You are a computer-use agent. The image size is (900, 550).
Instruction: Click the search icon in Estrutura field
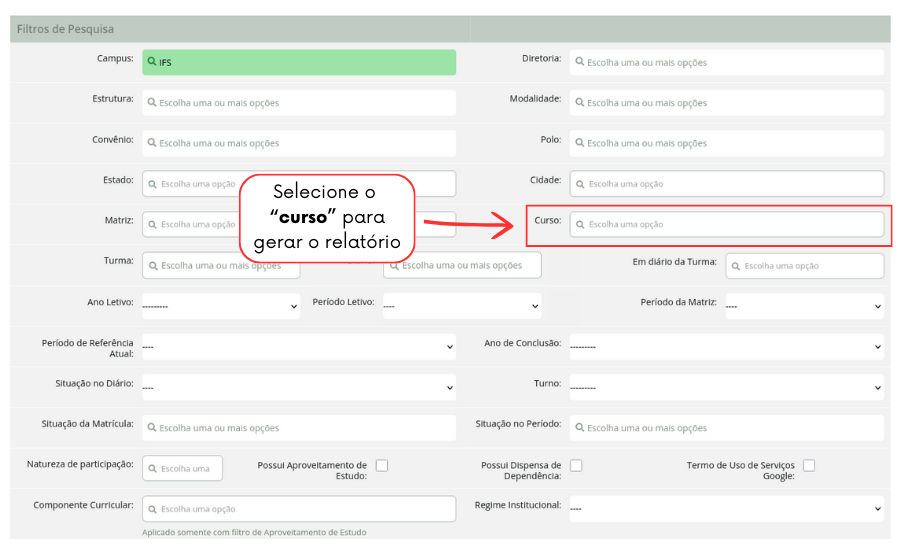point(152,103)
